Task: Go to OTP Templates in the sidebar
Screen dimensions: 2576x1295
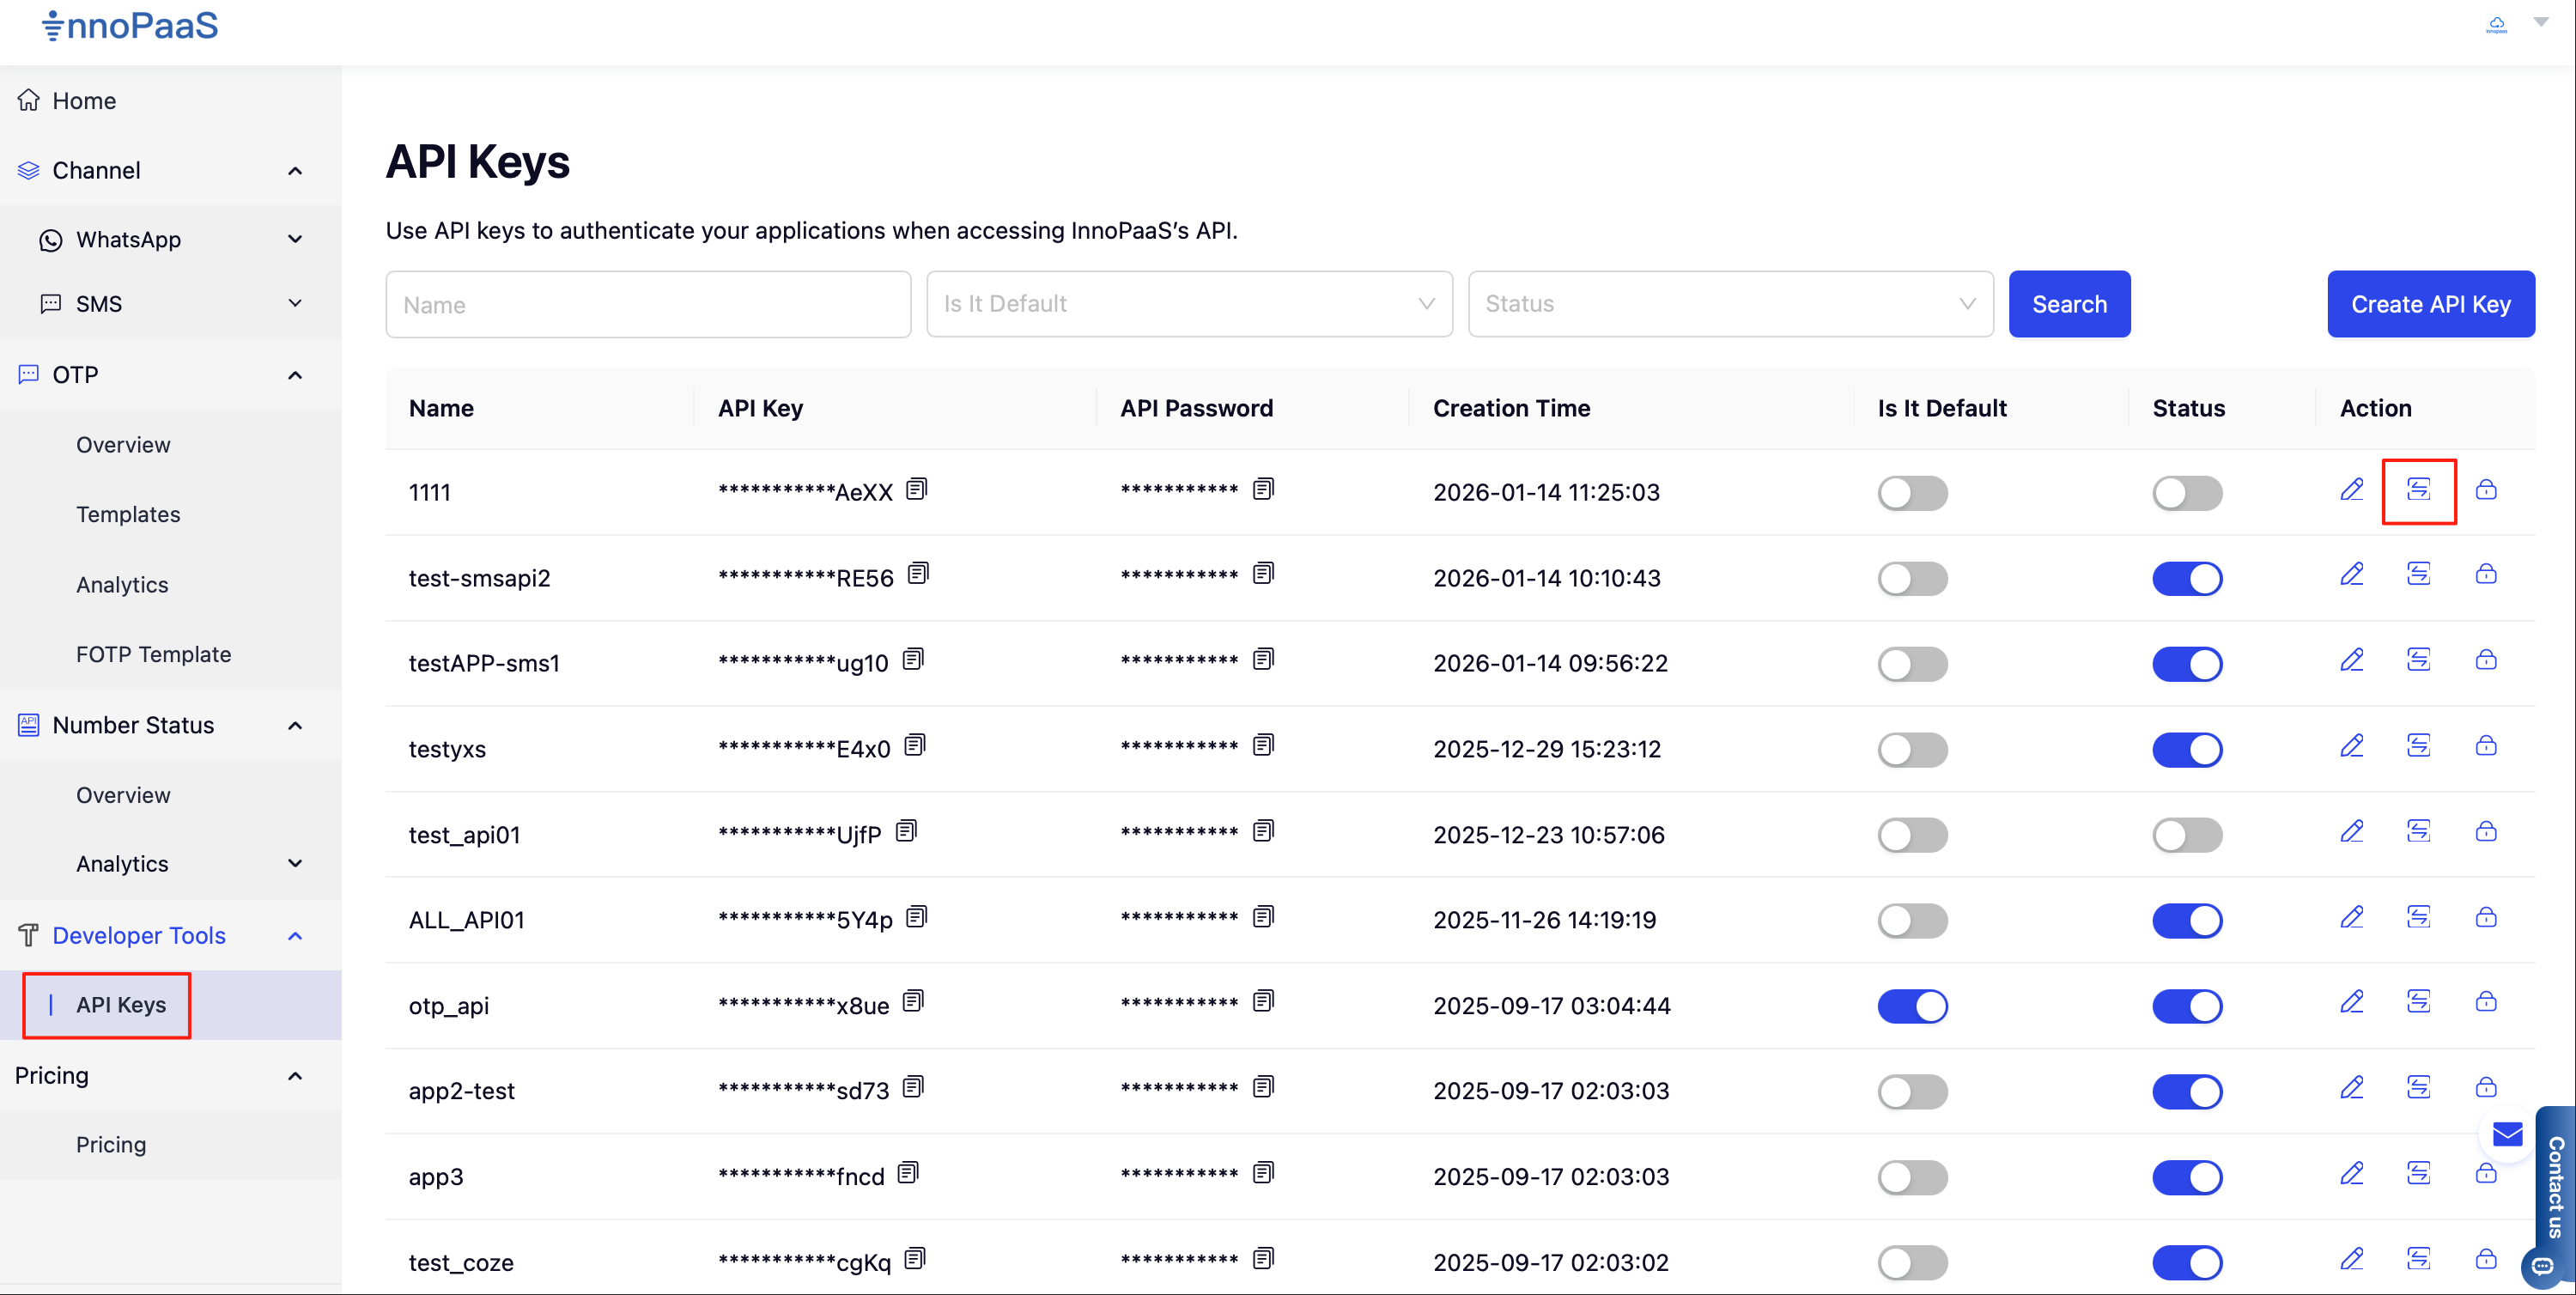Action: point(128,514)
